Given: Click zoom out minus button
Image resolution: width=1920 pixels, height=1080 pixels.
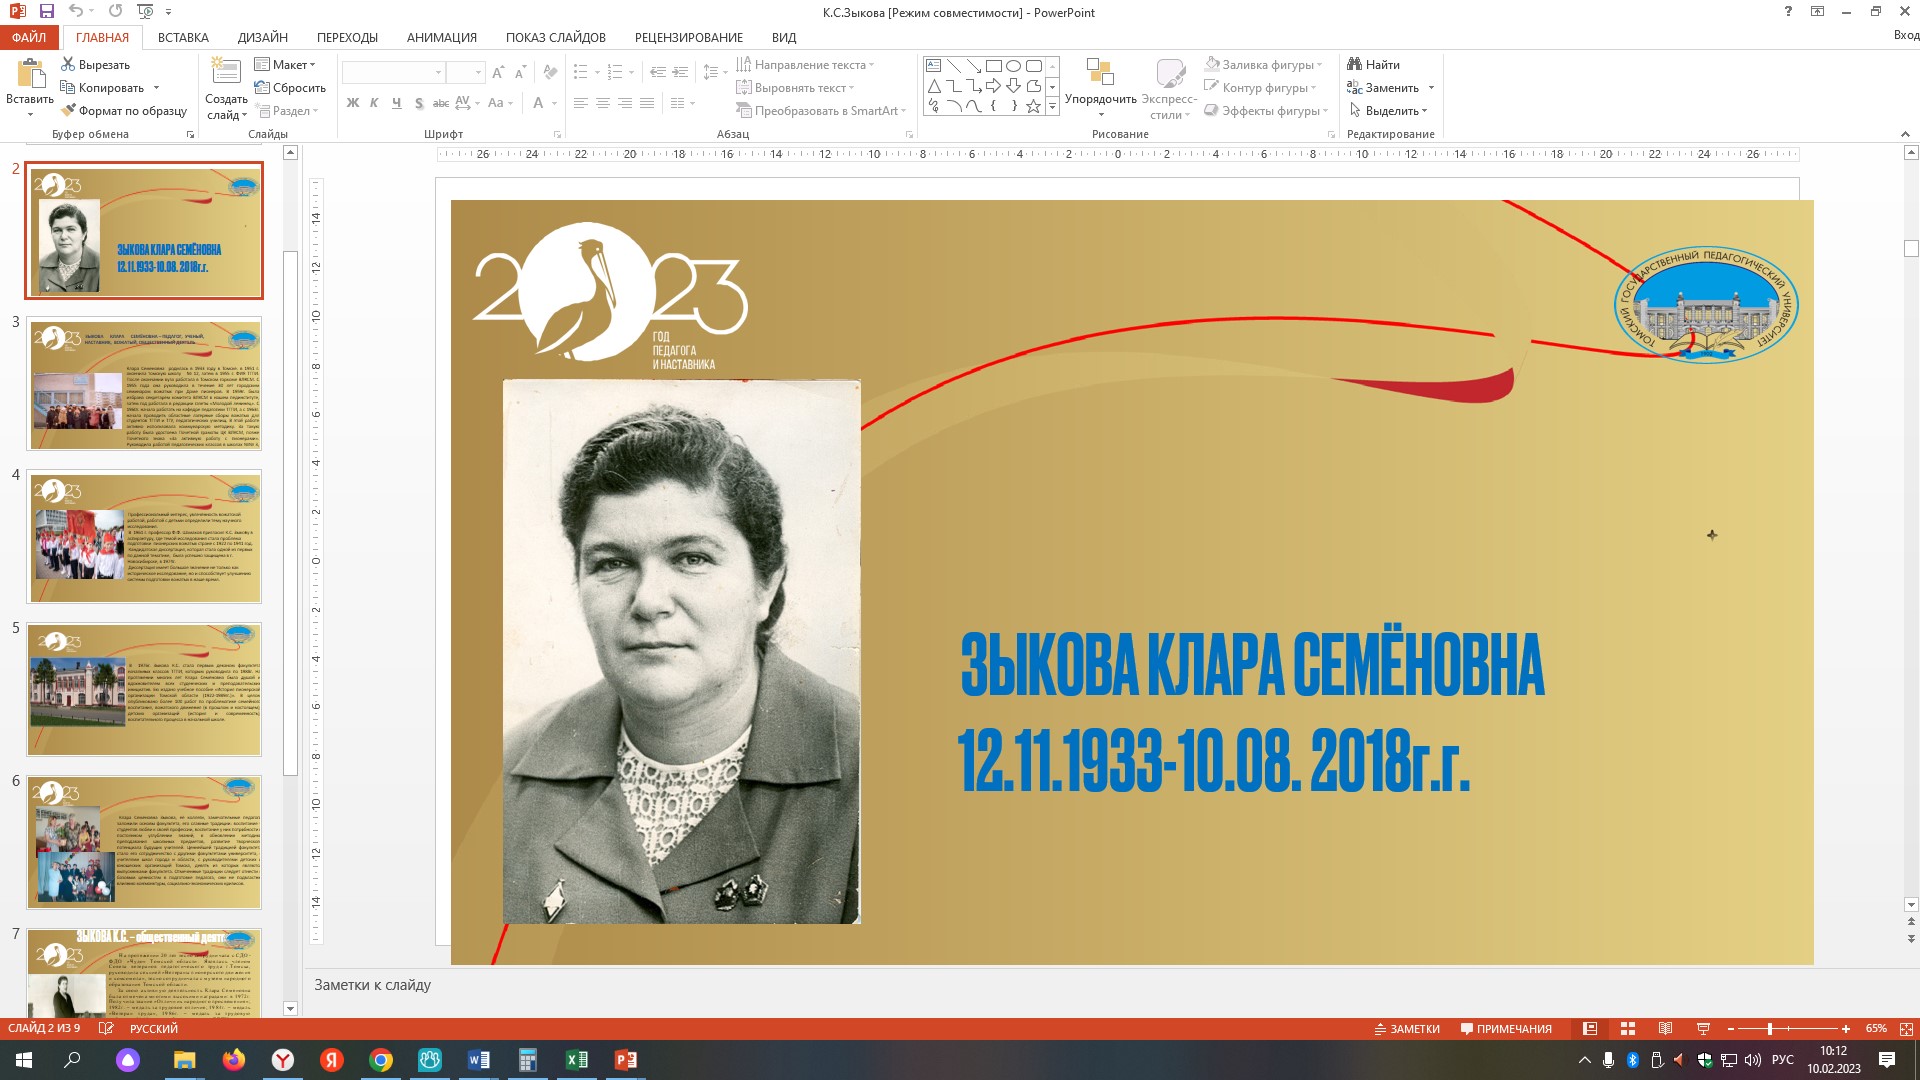Looking at the screenshot, I should coord(1731,1029).
